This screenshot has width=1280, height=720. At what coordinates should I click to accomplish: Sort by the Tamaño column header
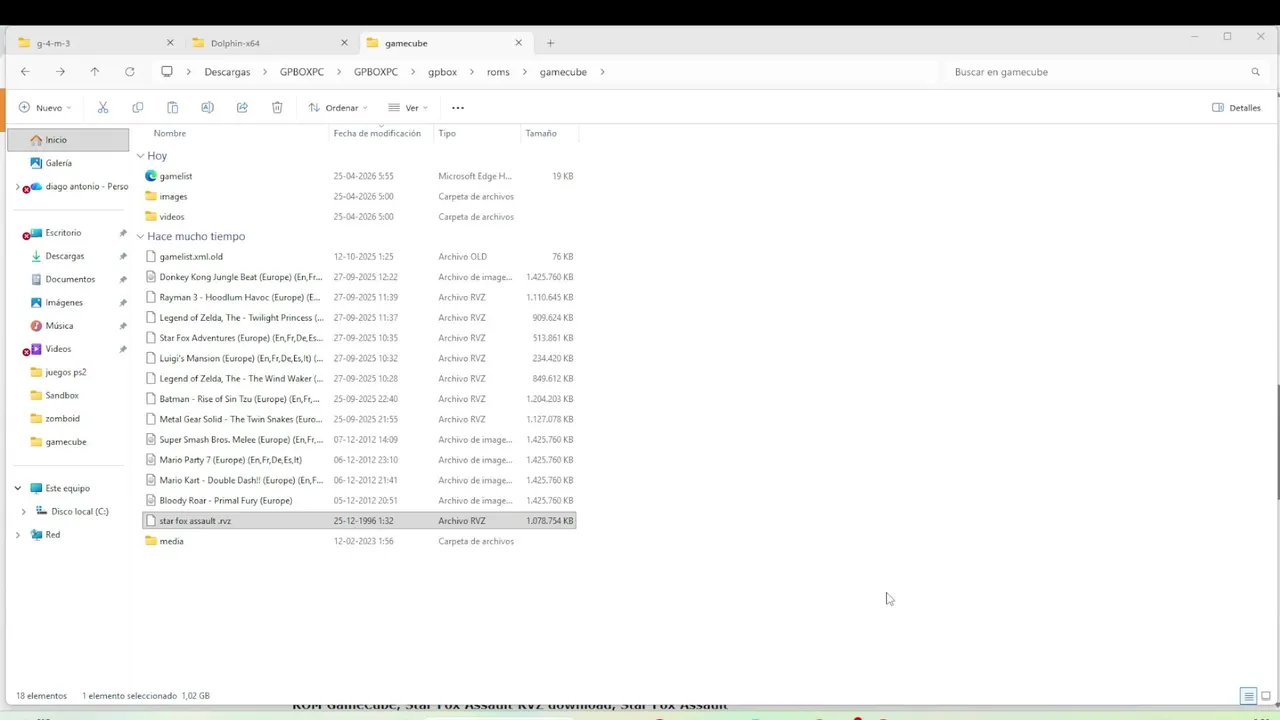(x=541, y=133)
